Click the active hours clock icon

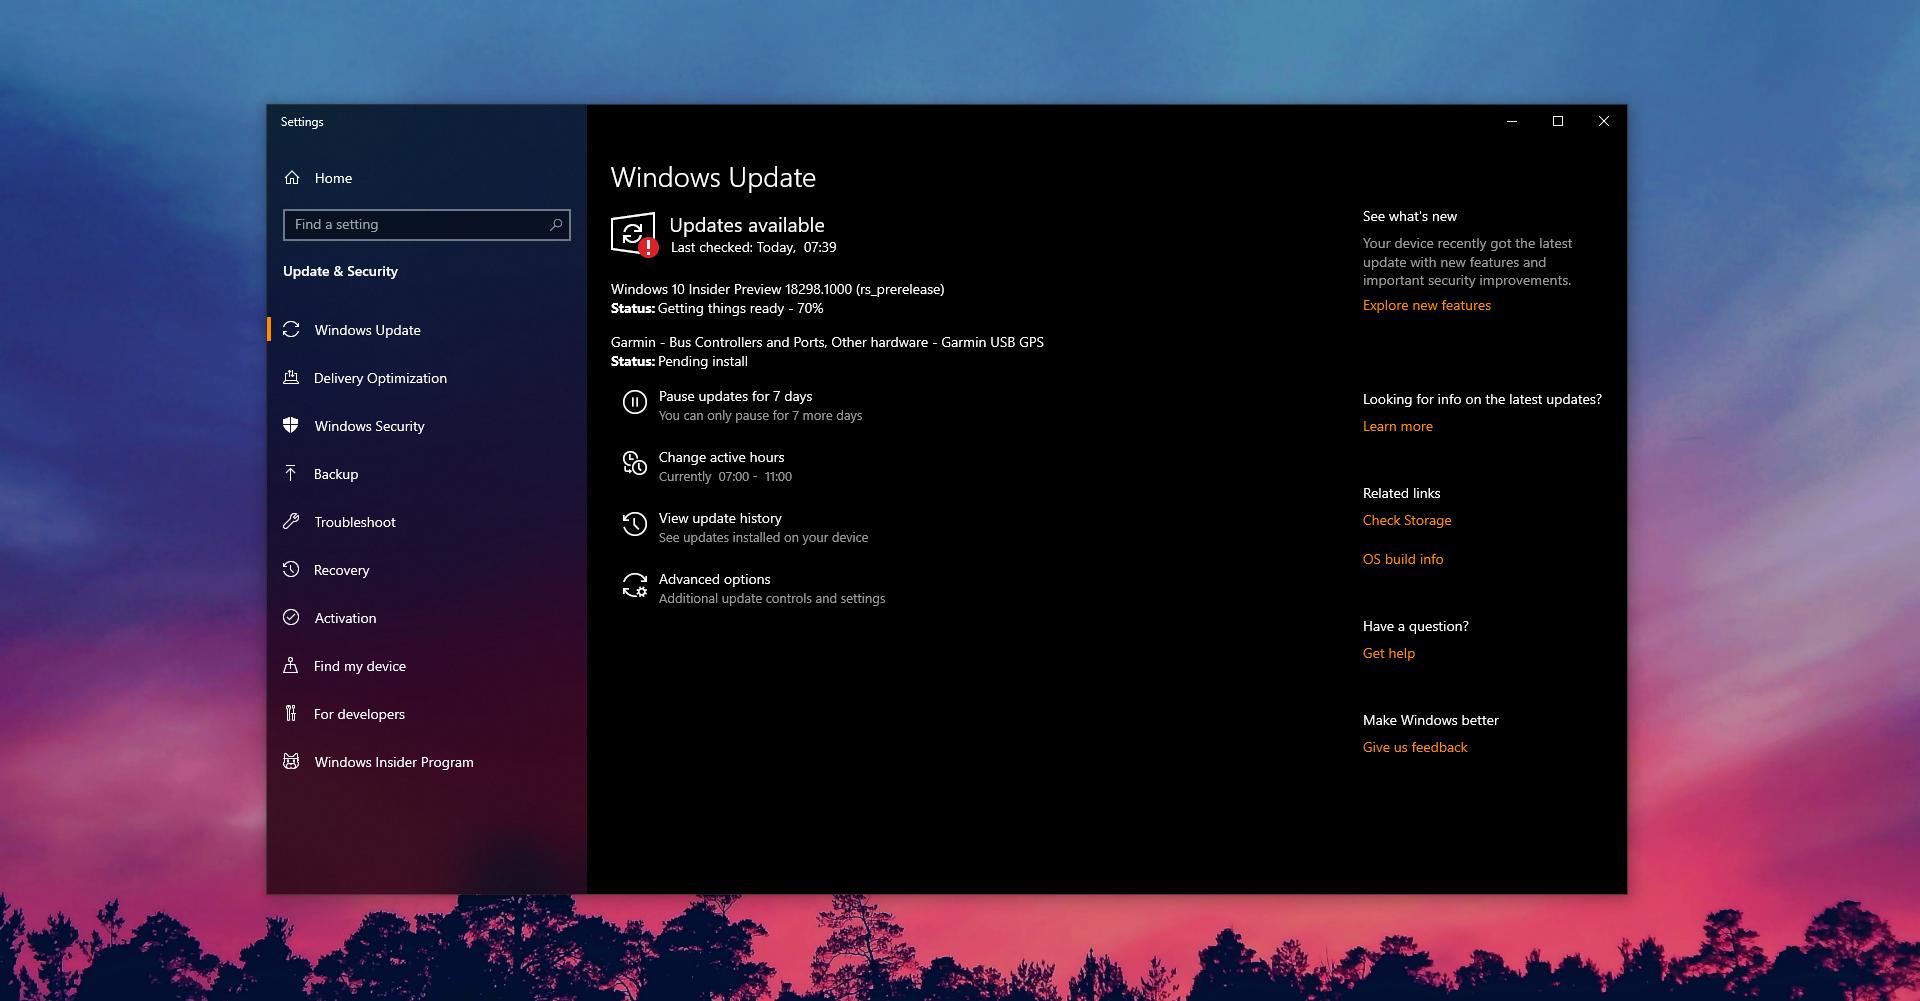tap(635, 463)
